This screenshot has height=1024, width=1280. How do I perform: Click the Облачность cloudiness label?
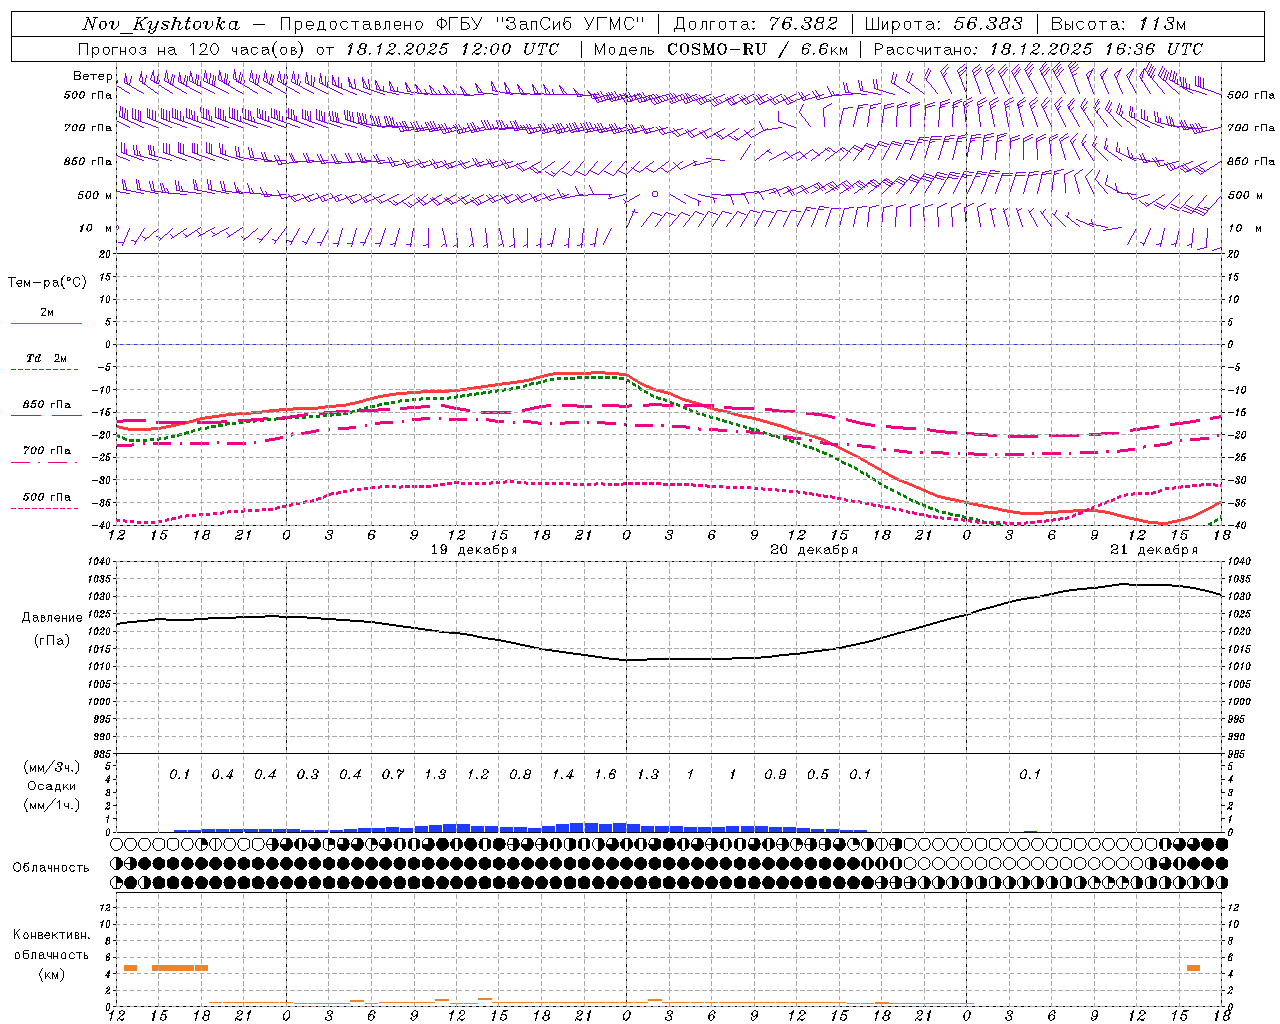(51, 868)
